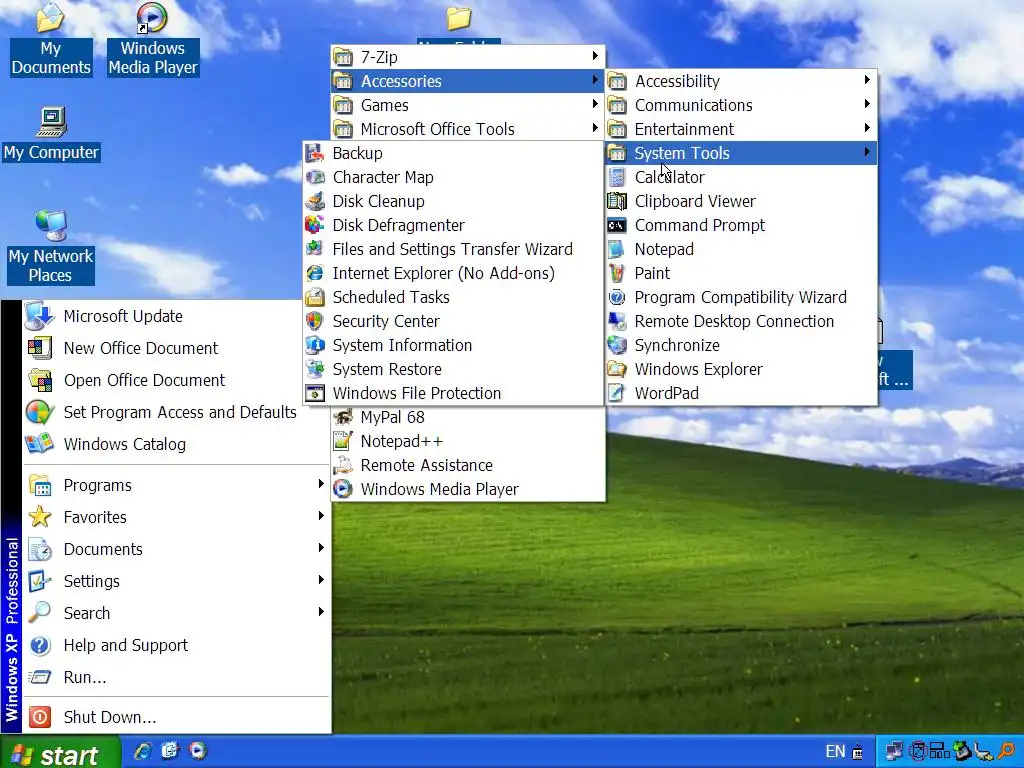The width and height of the screenshot is (1024, 768).
Task: Launch Calculator from Accessories
Action: point(741,178)
